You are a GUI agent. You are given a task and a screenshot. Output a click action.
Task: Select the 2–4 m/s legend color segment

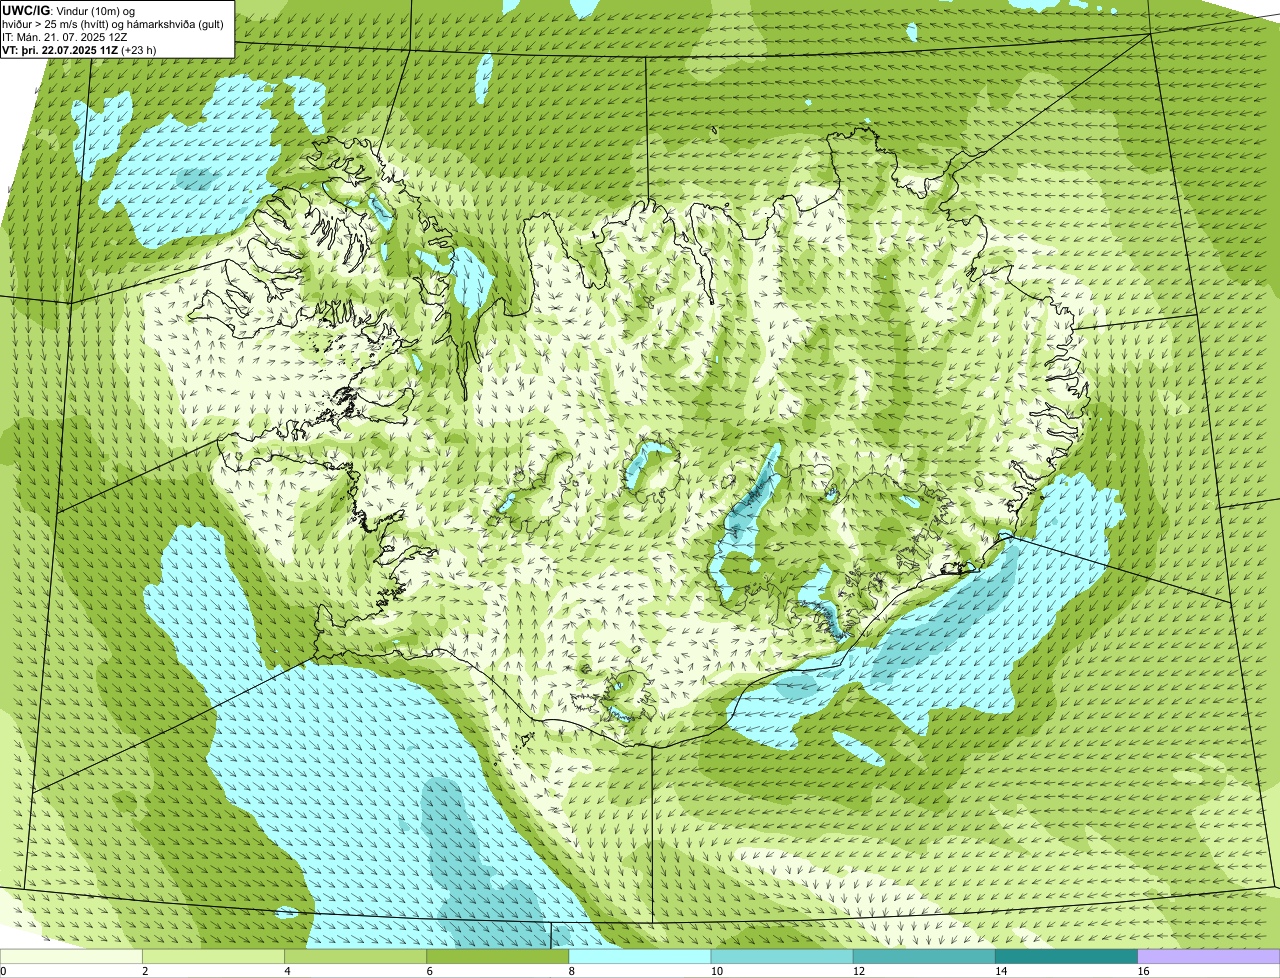214,957
